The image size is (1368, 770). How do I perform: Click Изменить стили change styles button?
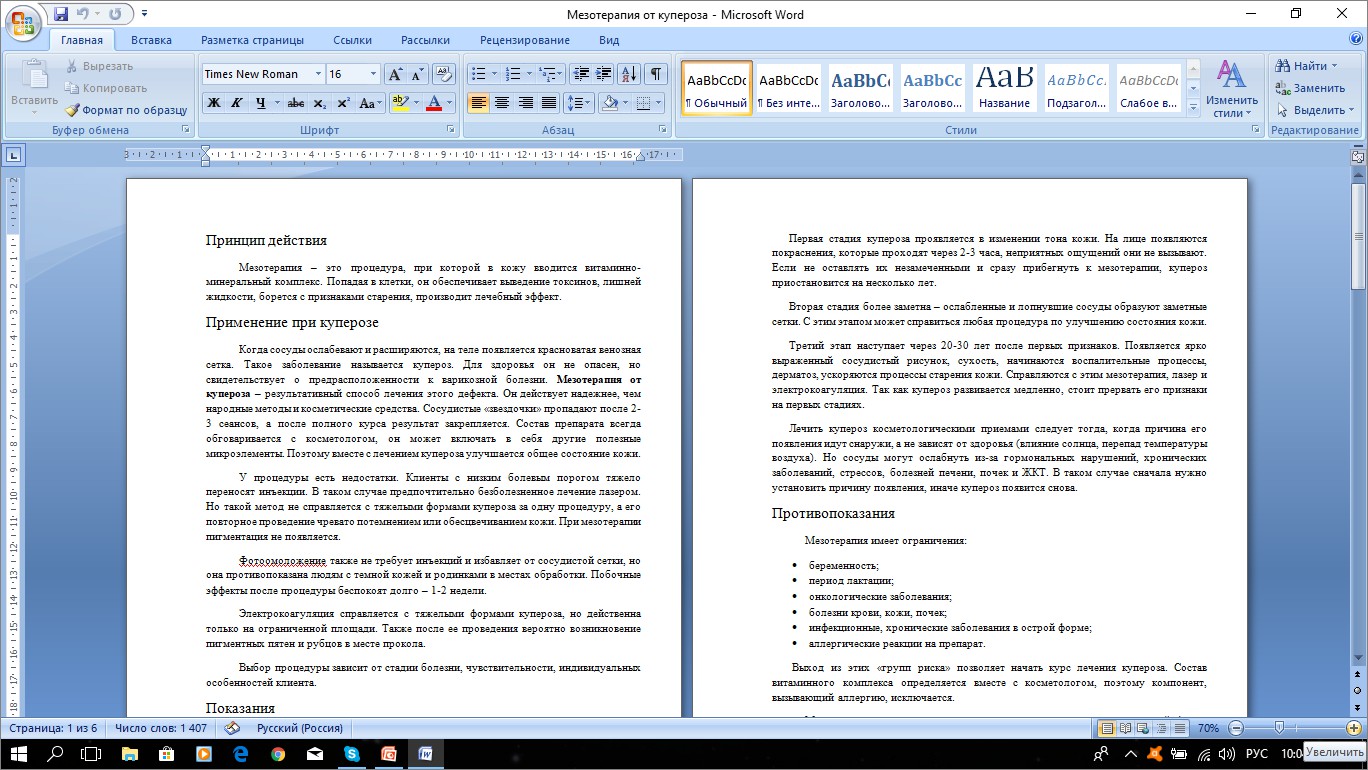pyautogui.click(x=1231, y=88)
